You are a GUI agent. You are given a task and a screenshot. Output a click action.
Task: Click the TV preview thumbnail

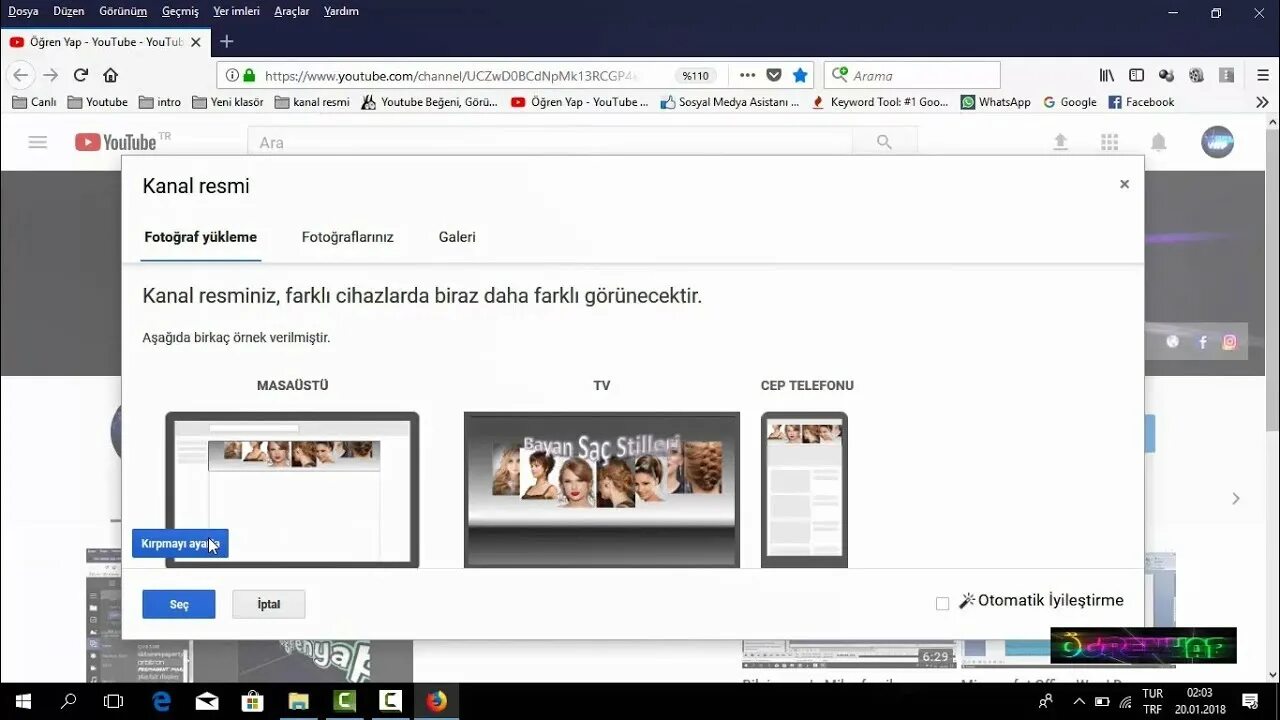602,490
